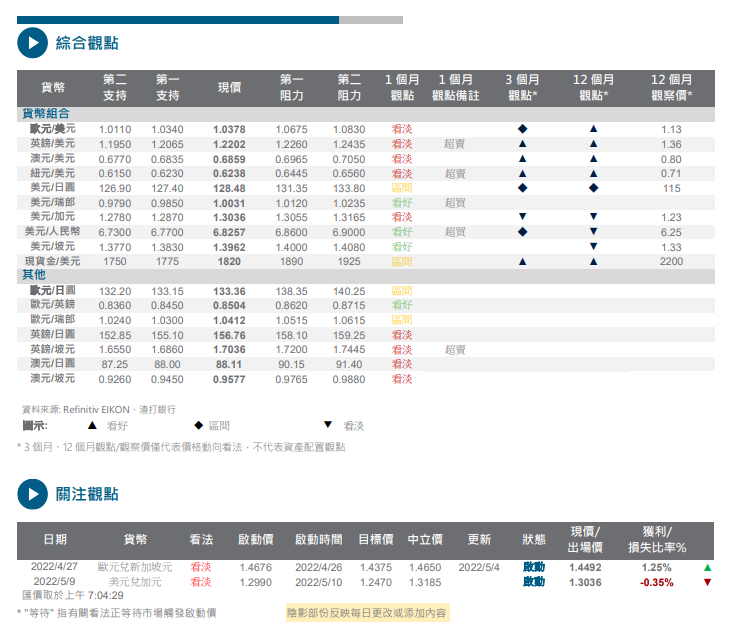Click the 看淡 view in 歐元/美元 row

tap(402, 129)
